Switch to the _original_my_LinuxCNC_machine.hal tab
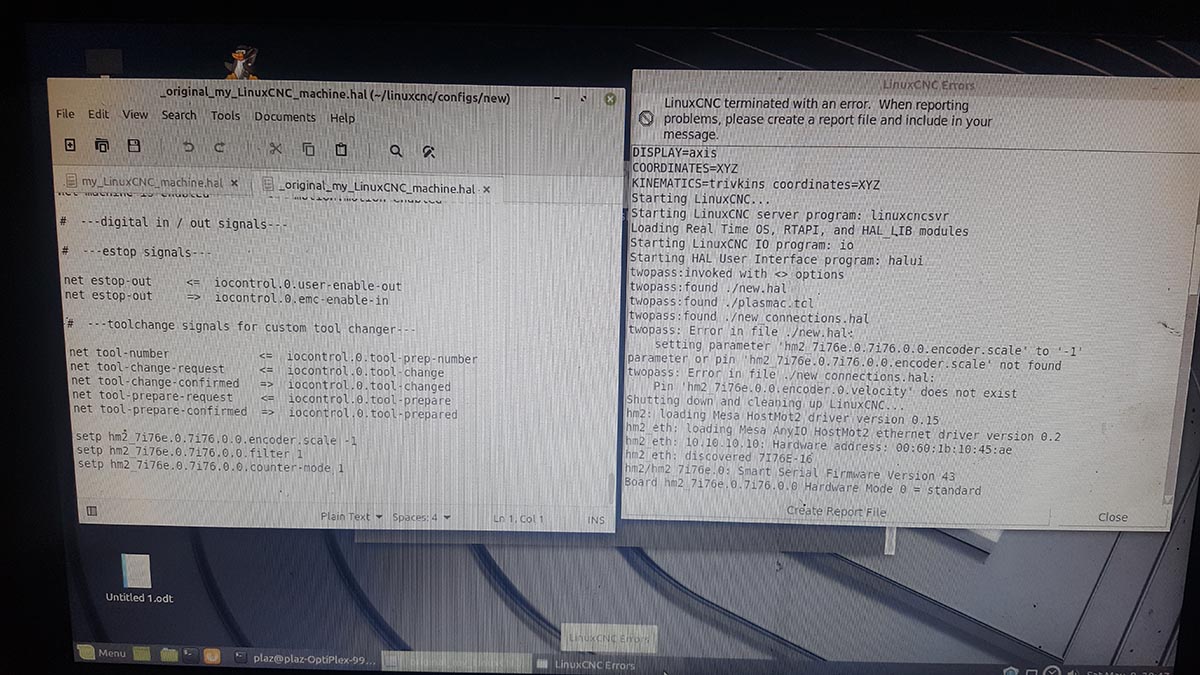 377,188
